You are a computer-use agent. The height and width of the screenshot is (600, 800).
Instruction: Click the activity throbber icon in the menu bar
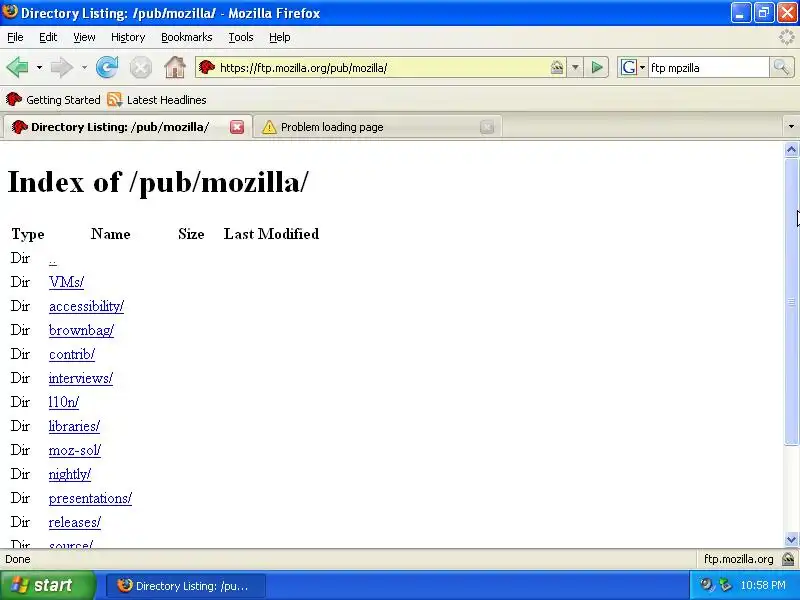point(787,37)
